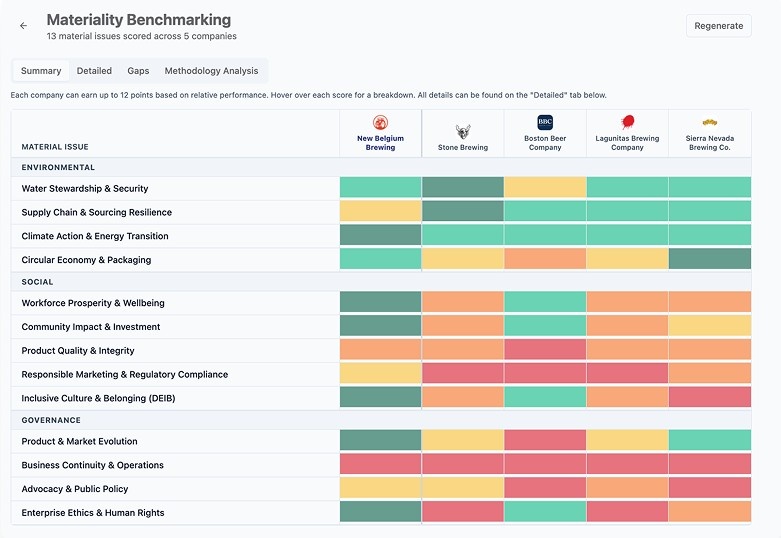This screenshot has height=538, width=781.
Task: Click the back arrow icon
Action: pos(23,25)
